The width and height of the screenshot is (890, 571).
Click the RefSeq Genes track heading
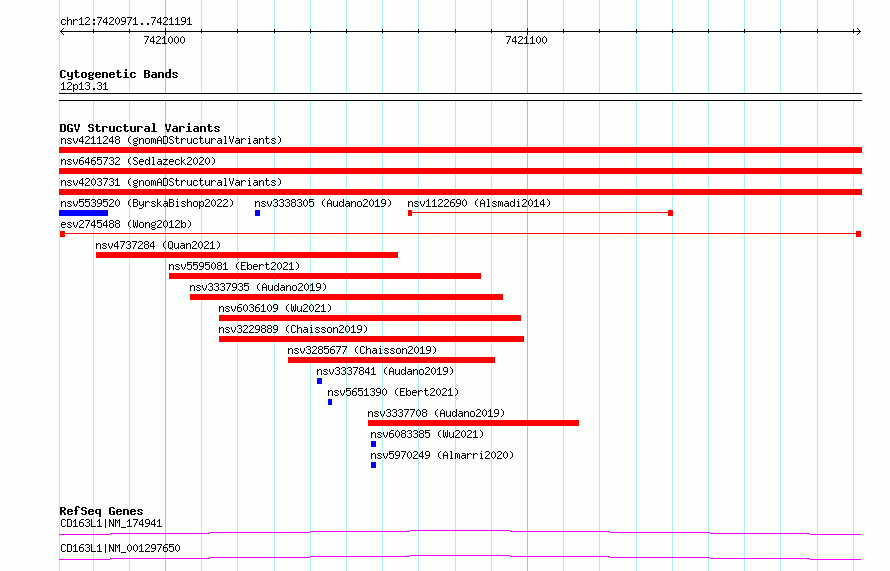click(101, 511)
